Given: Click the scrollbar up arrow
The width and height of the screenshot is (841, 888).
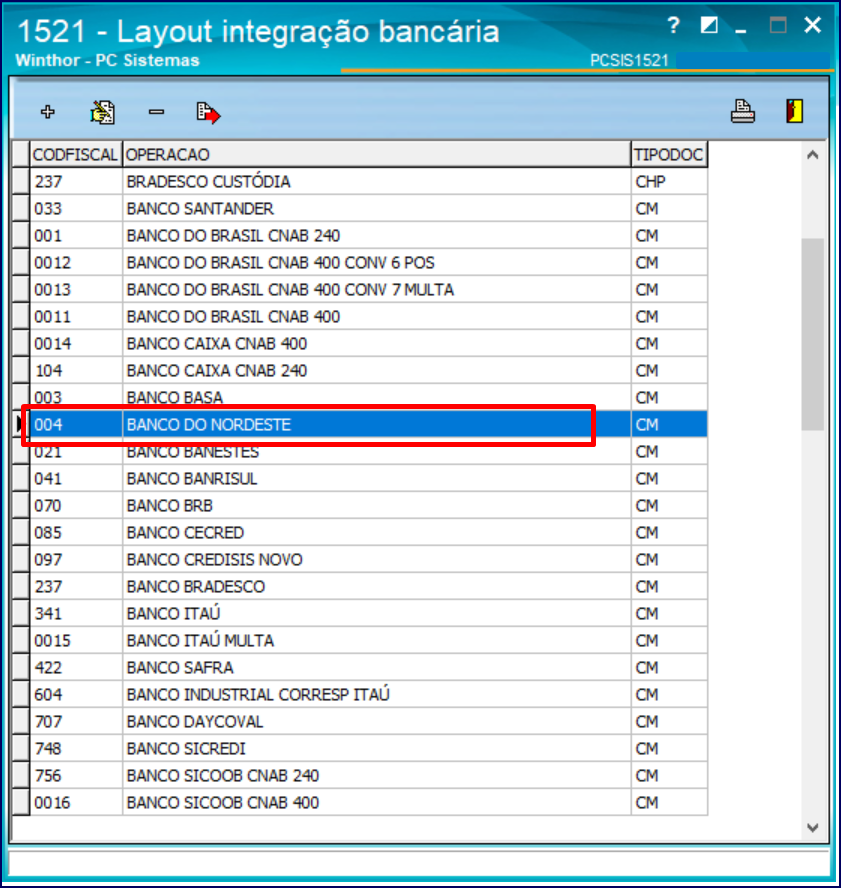Looking at the screenshot, I should point(813,155).
